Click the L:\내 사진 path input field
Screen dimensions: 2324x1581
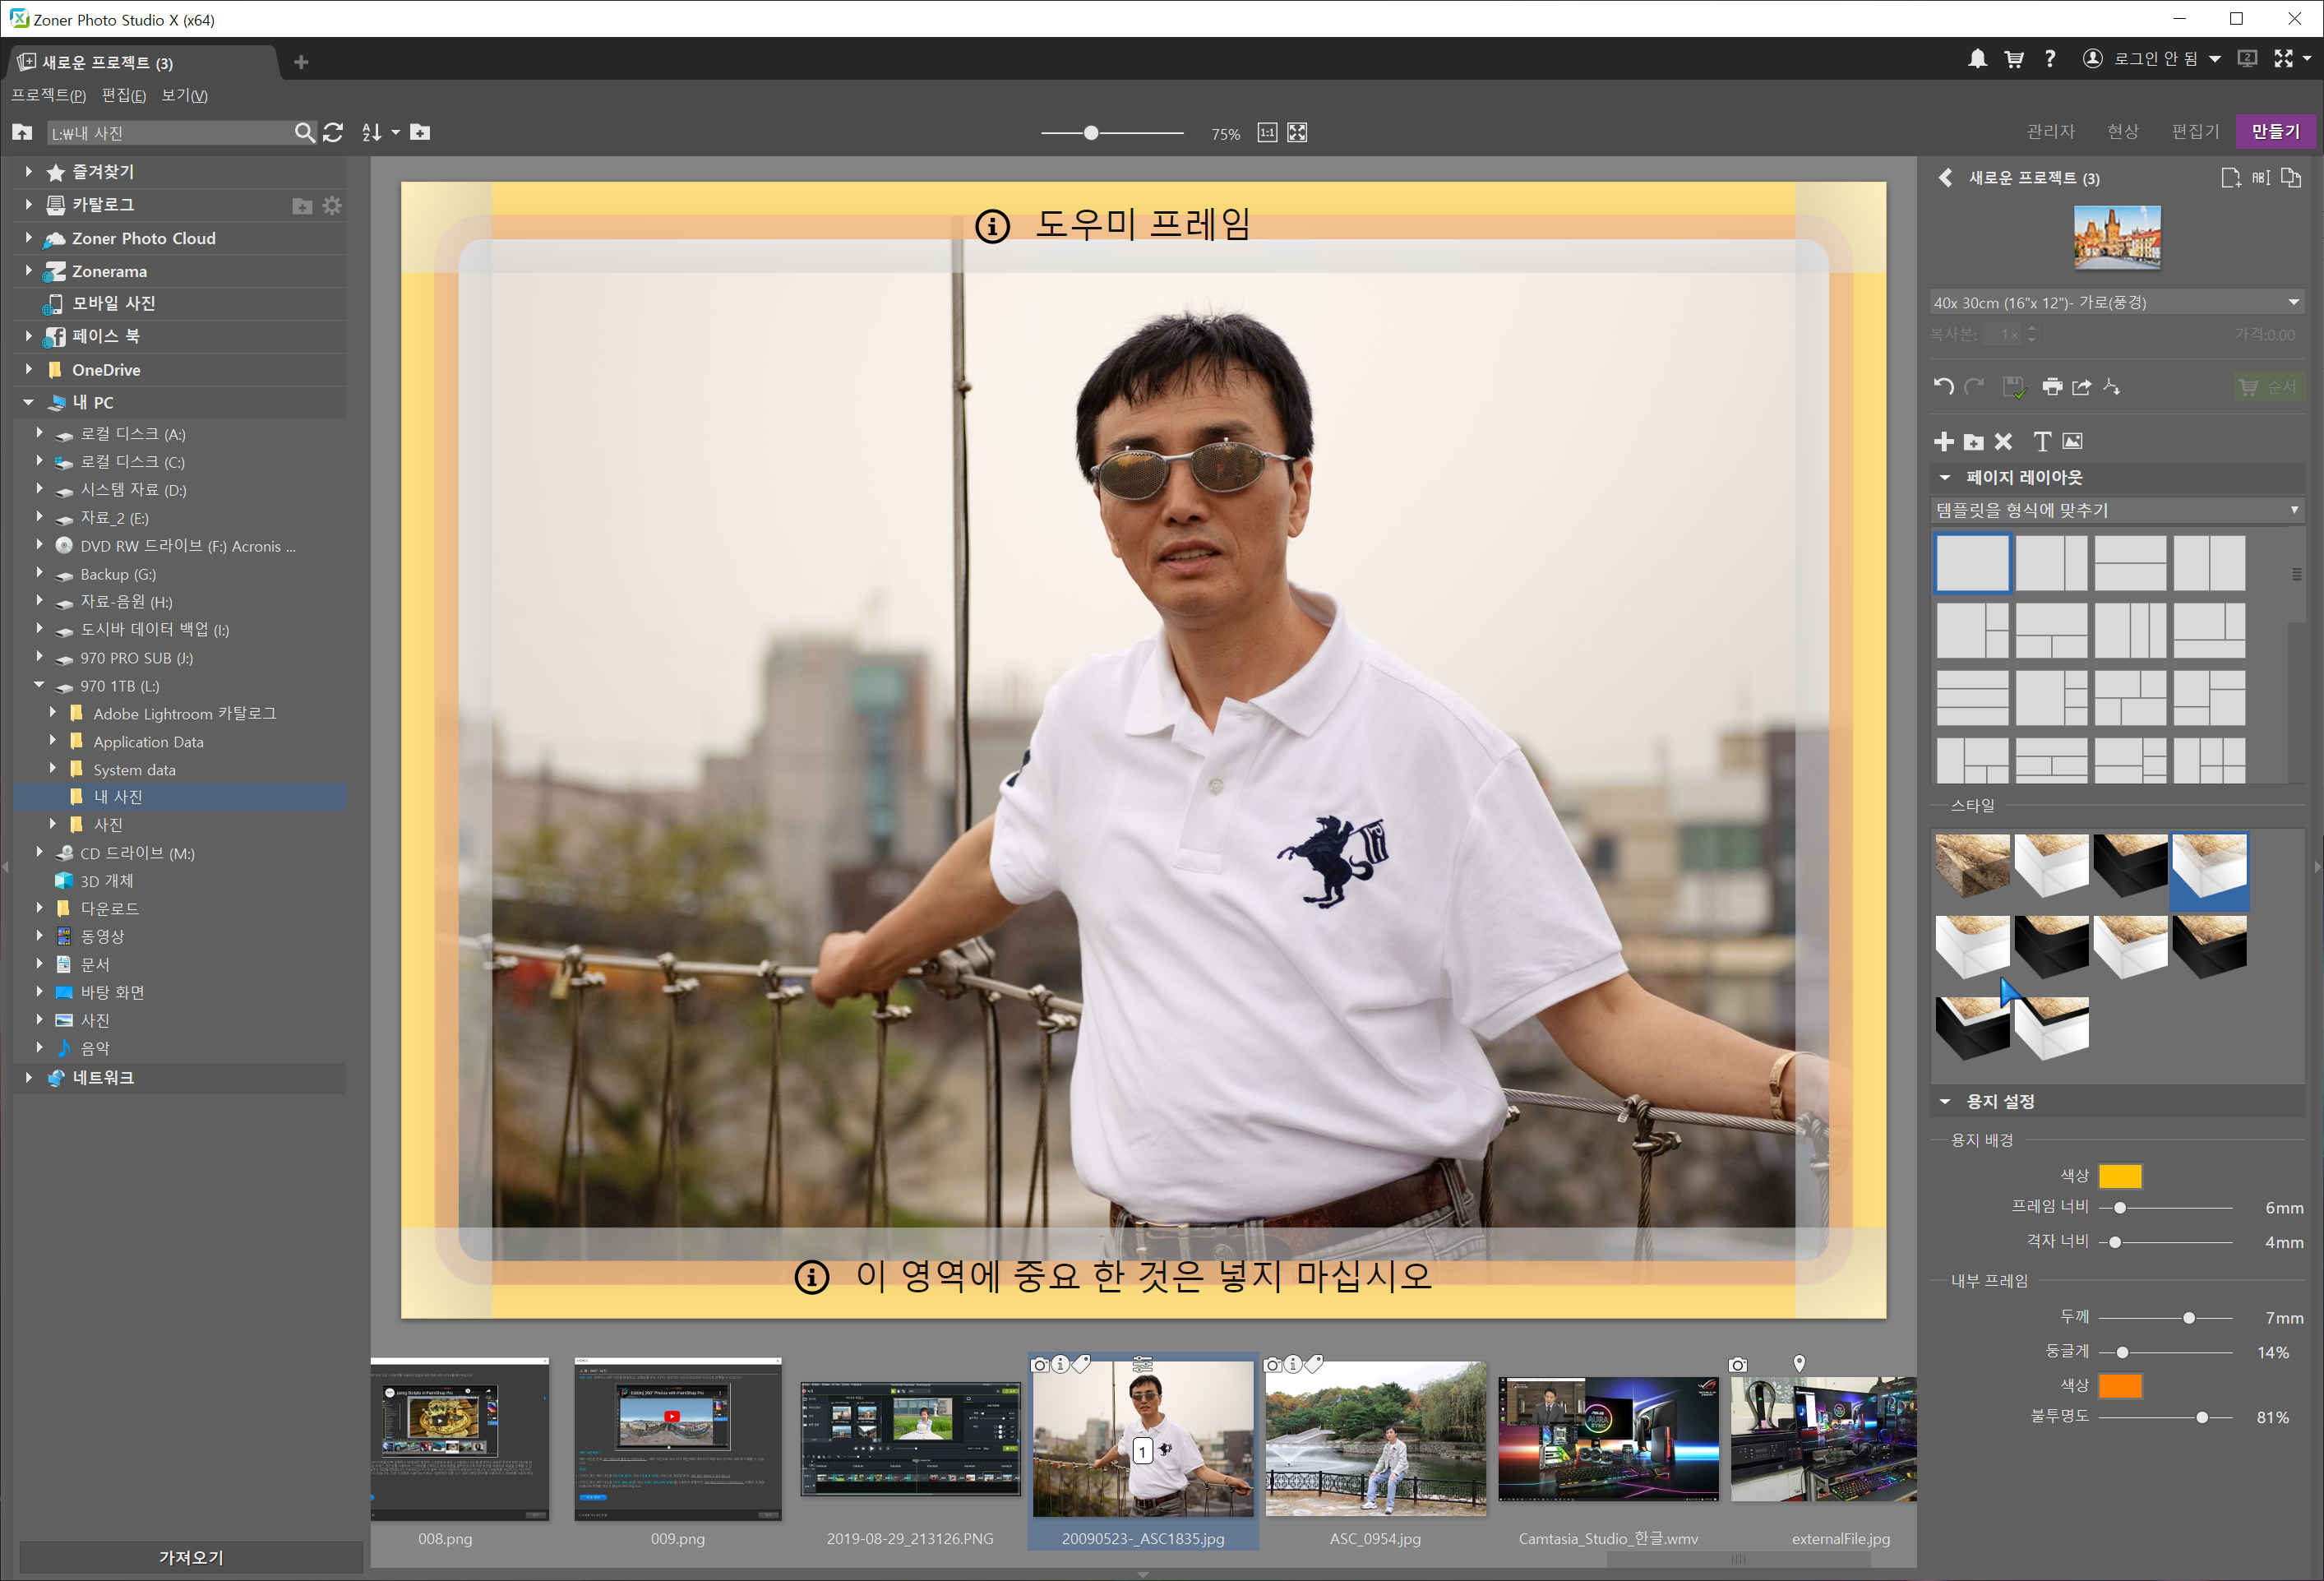(x=170, y=133)
